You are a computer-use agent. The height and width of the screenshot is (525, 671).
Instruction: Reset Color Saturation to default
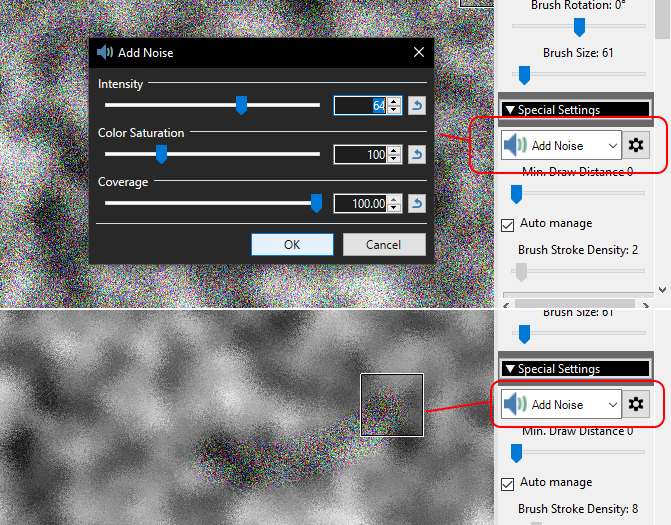point(417,154)
